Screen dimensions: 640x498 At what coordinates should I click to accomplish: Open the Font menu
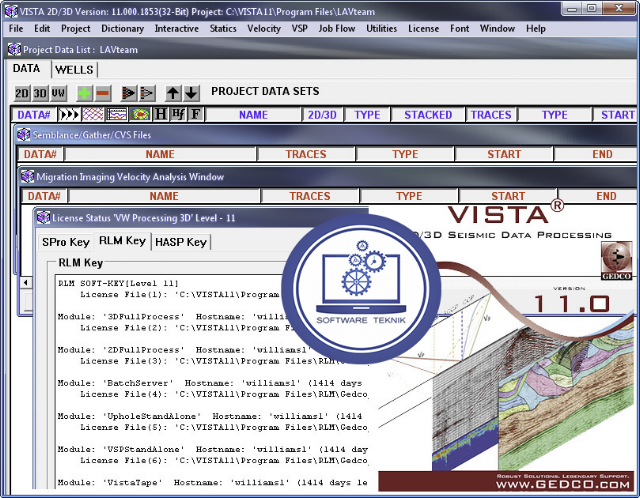460,29
